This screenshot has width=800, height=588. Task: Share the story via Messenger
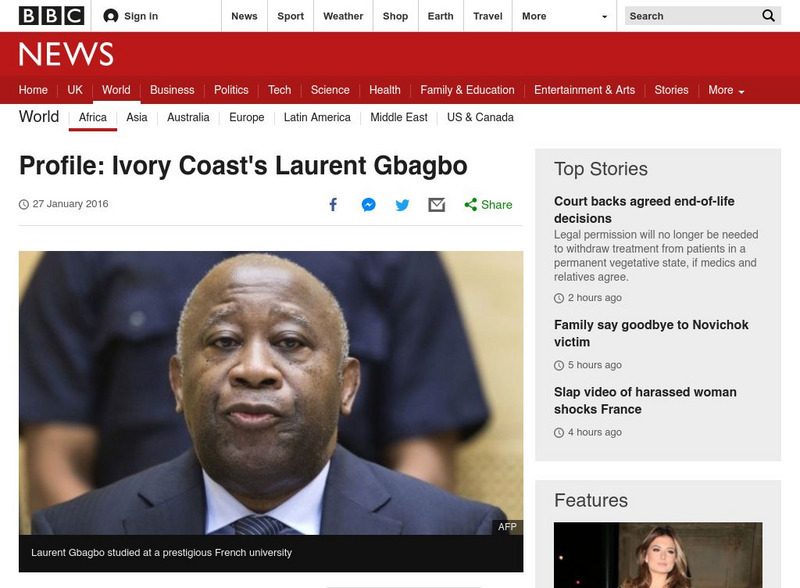368,204
